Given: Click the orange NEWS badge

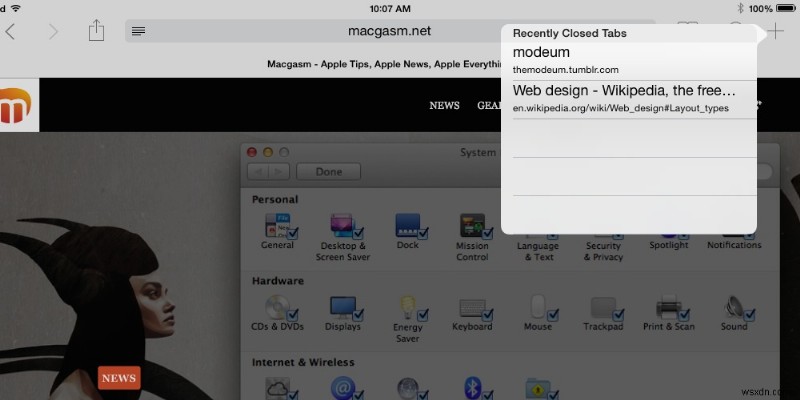Looking at the screenshot, I should [119, 378].
